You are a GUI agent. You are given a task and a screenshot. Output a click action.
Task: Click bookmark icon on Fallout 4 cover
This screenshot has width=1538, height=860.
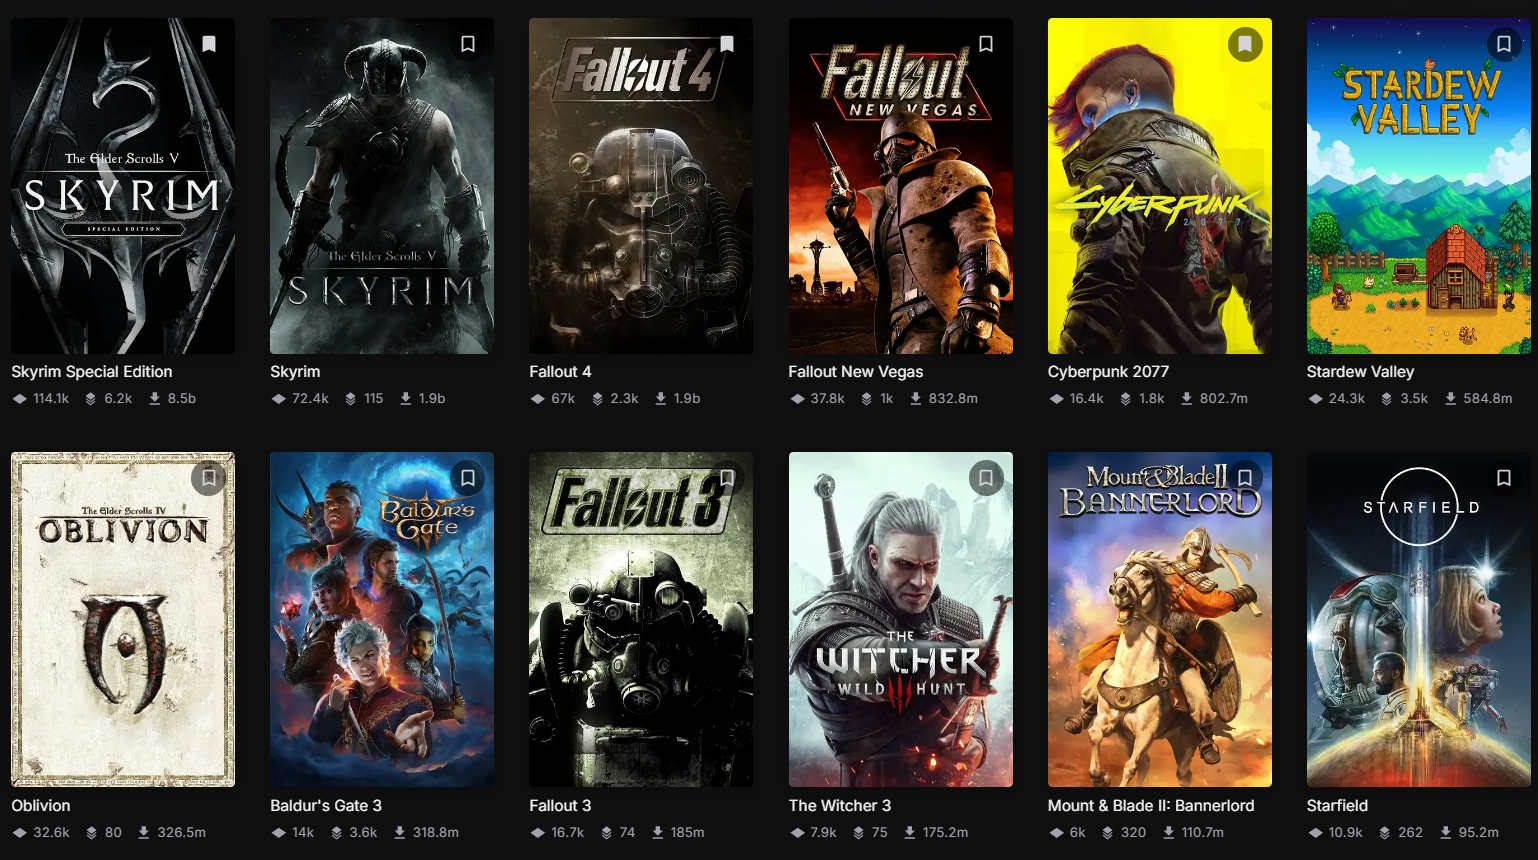(x=727, y=44)
